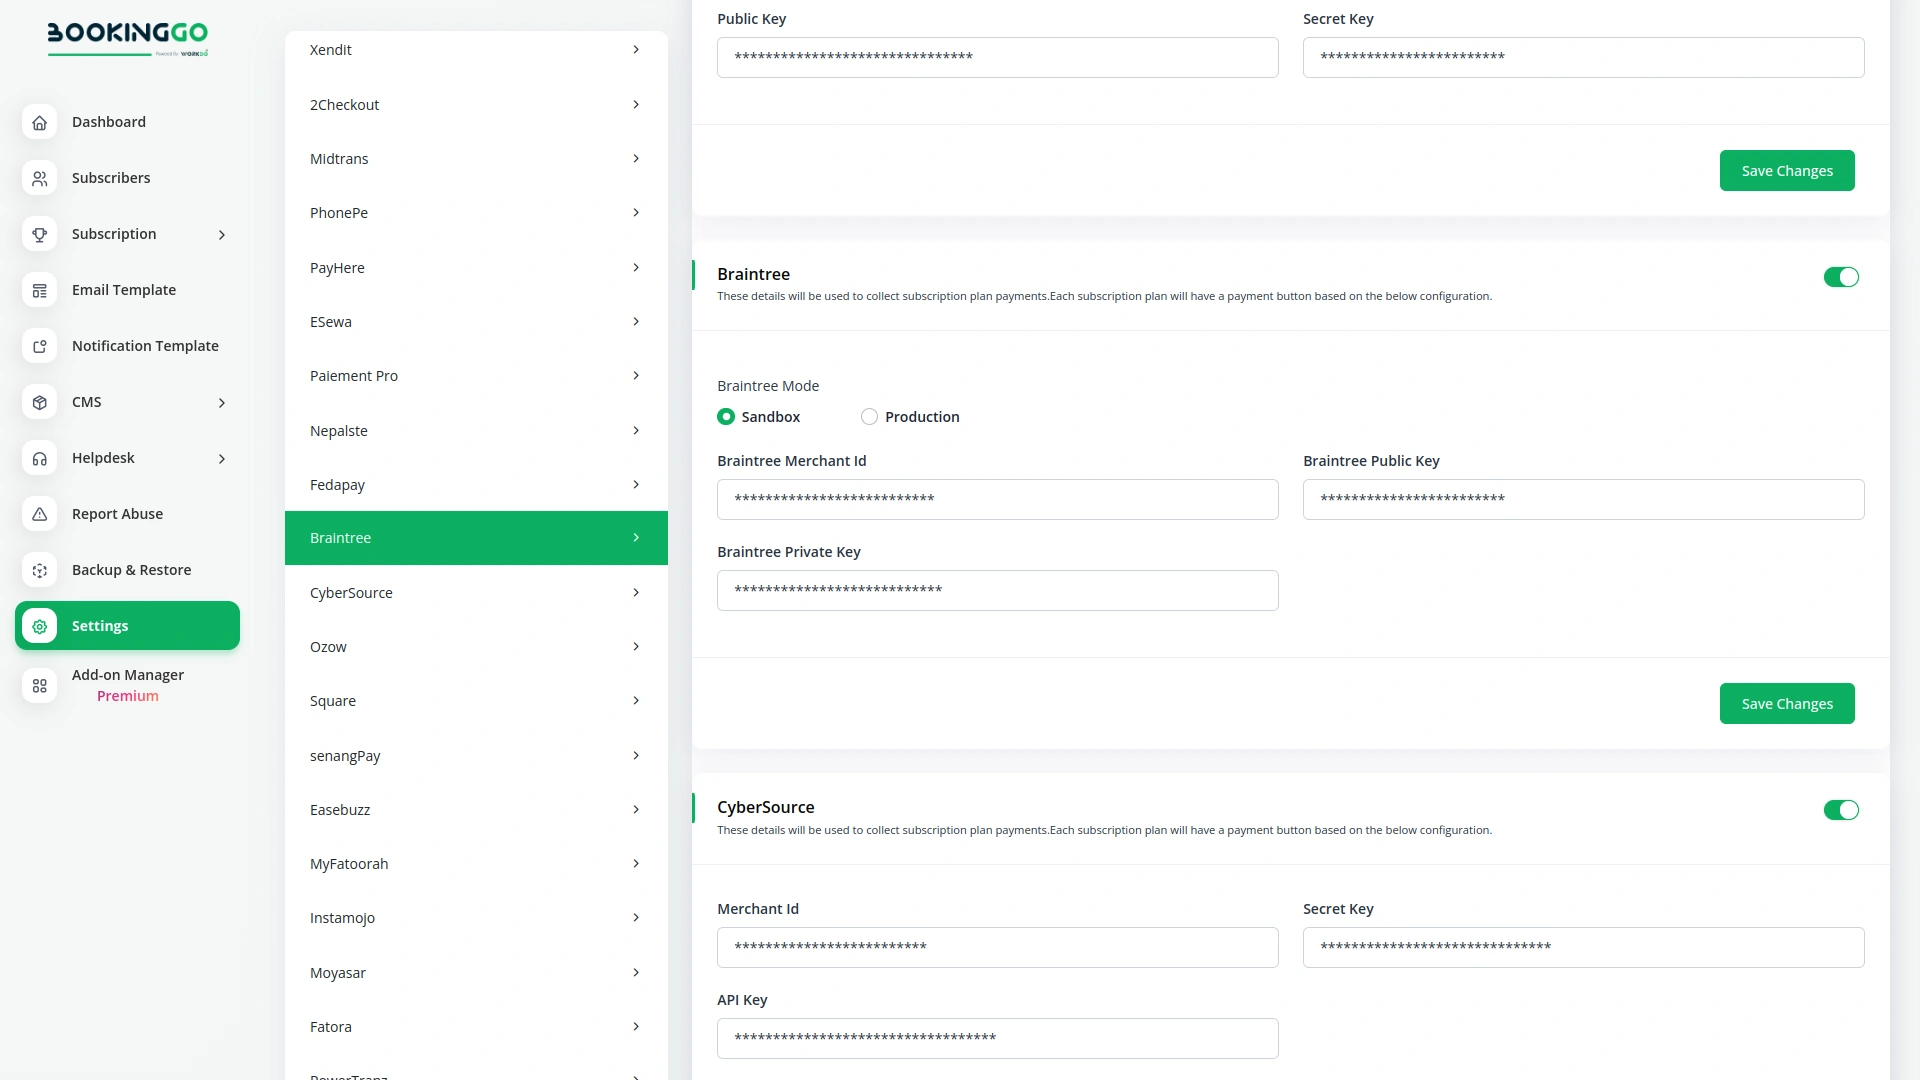Click the Braintree Merchant Id input field
Image resolution: width=1920 pixels, height=1080 pixels.
[x=997, y=499]
